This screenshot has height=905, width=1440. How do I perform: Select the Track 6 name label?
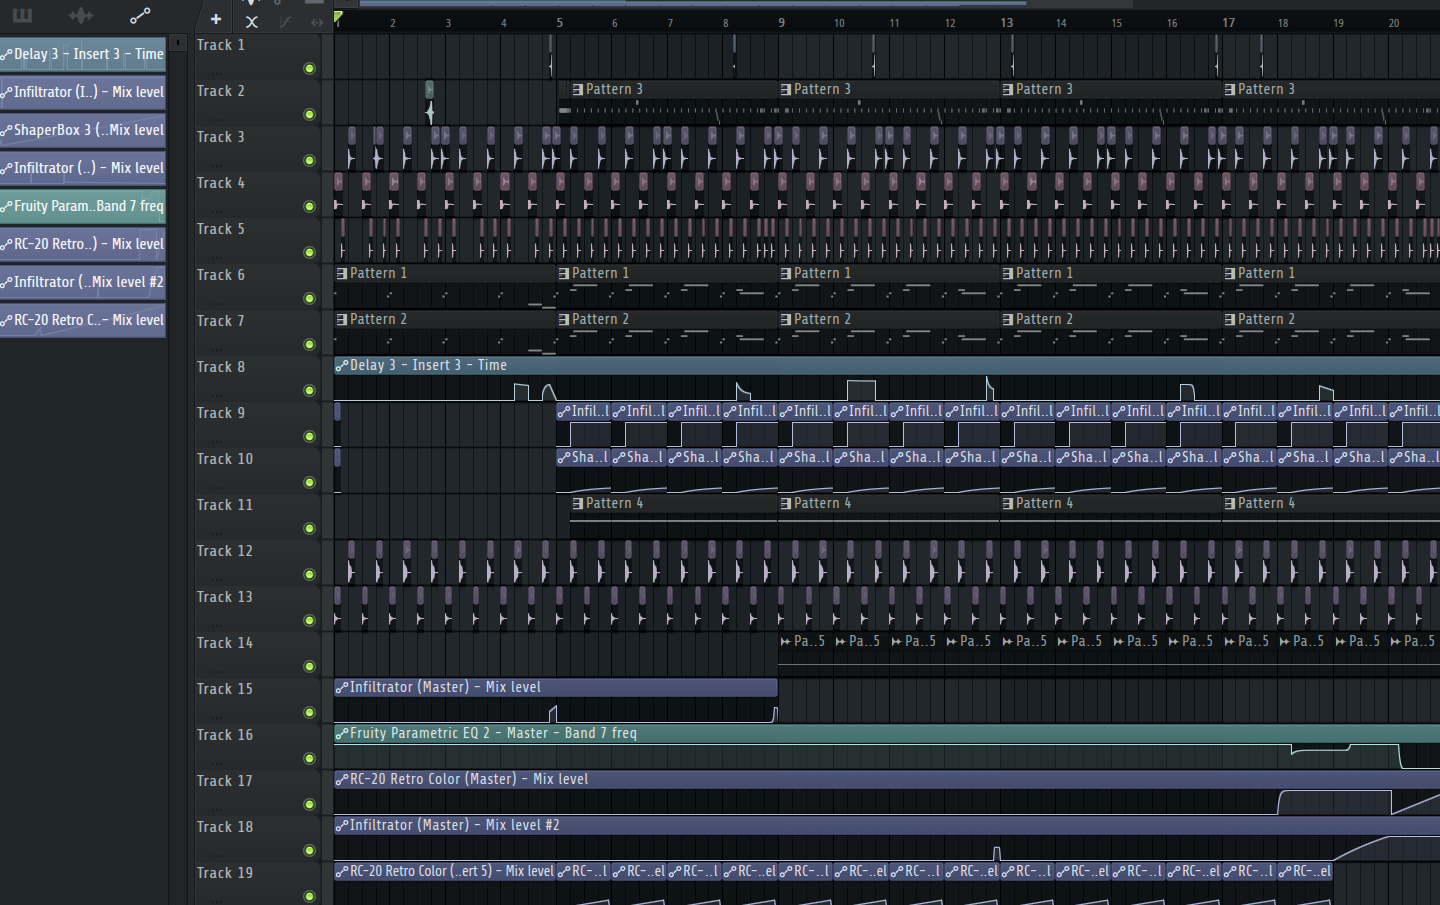[x=220, y=275]
